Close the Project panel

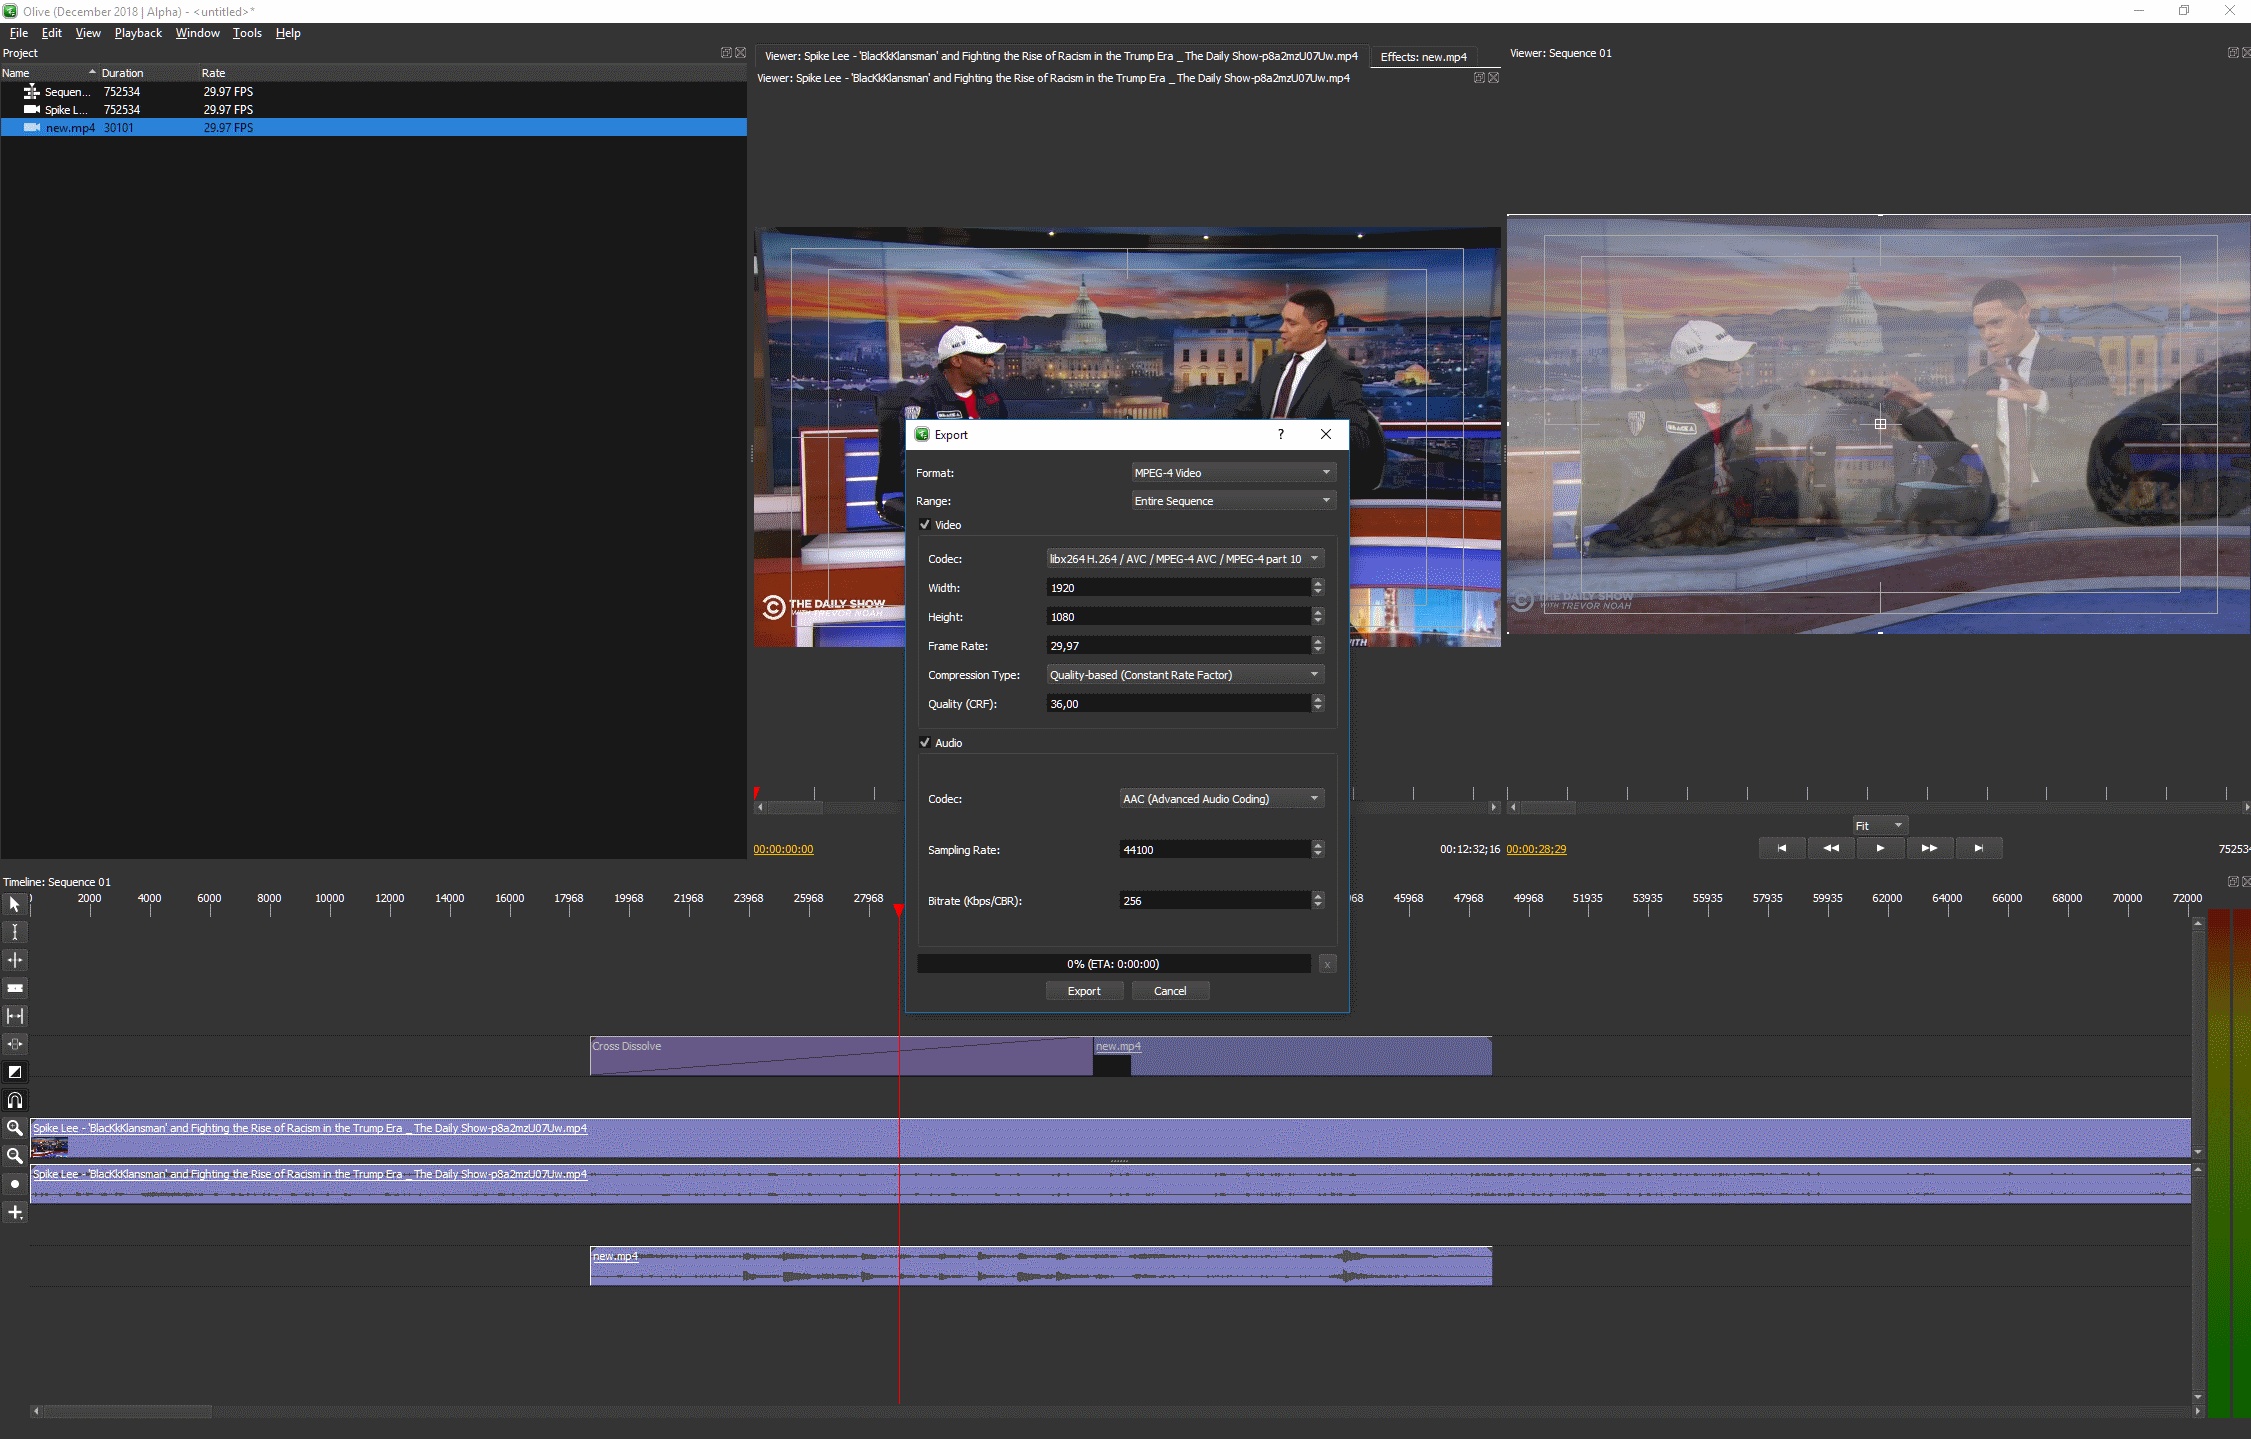[740, 53]
